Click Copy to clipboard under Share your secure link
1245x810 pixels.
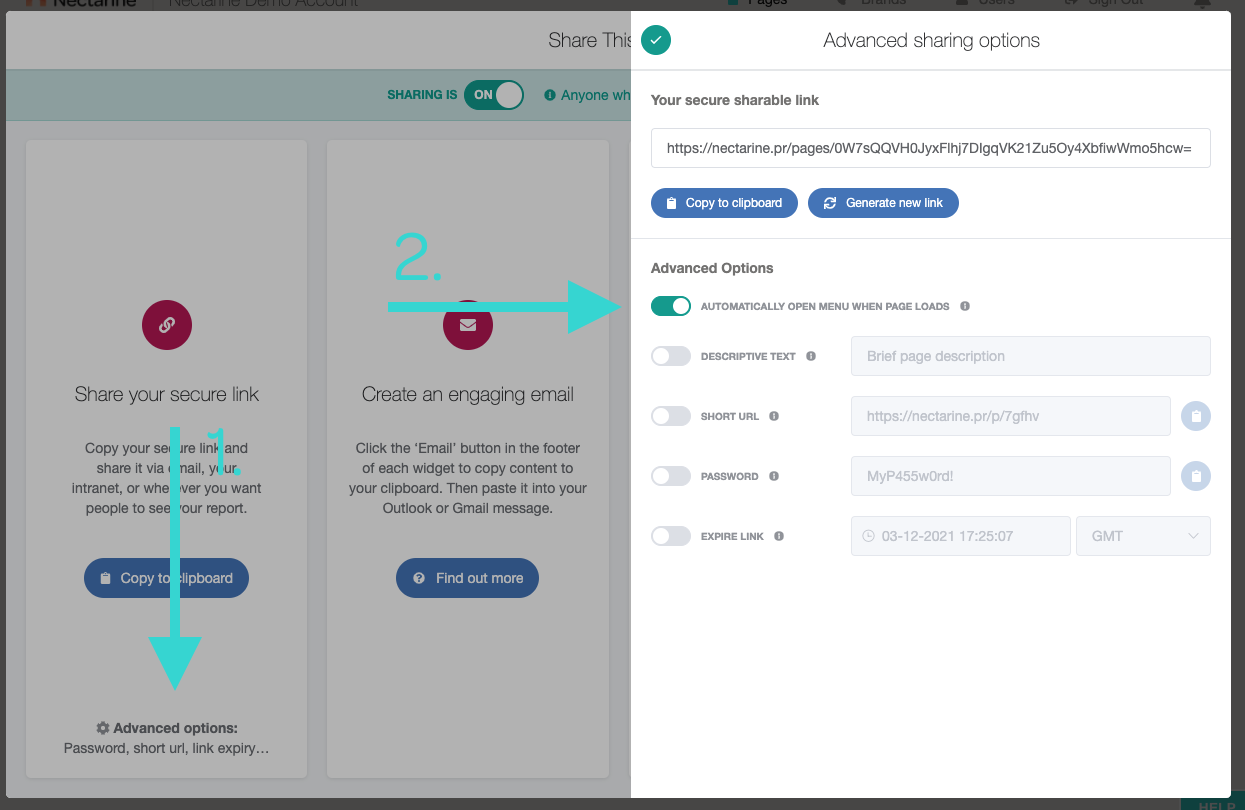[x=166, y=578]
